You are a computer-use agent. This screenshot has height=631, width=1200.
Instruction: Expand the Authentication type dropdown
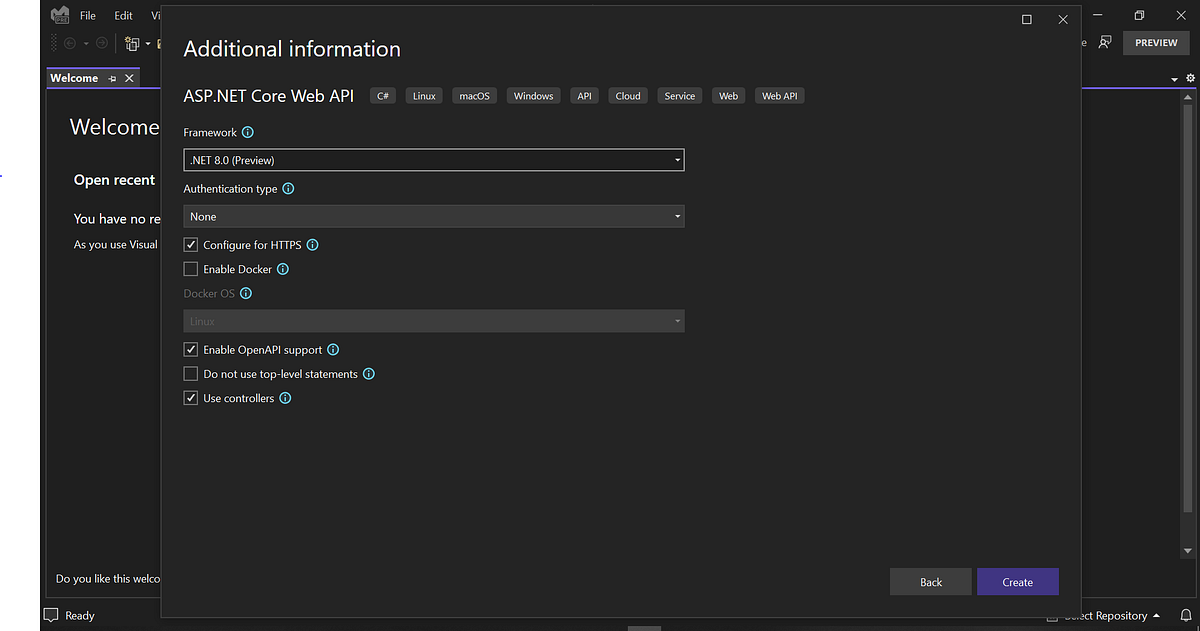(677, 215)
